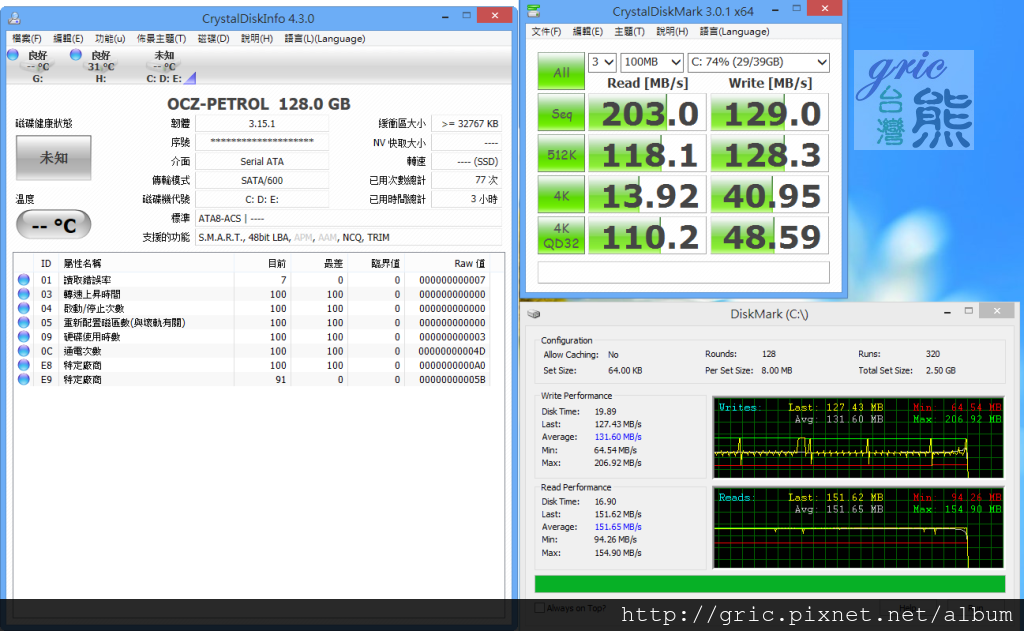
Task: Click the ATA8-ACS standard field
Action: click(x=348, y=218)
